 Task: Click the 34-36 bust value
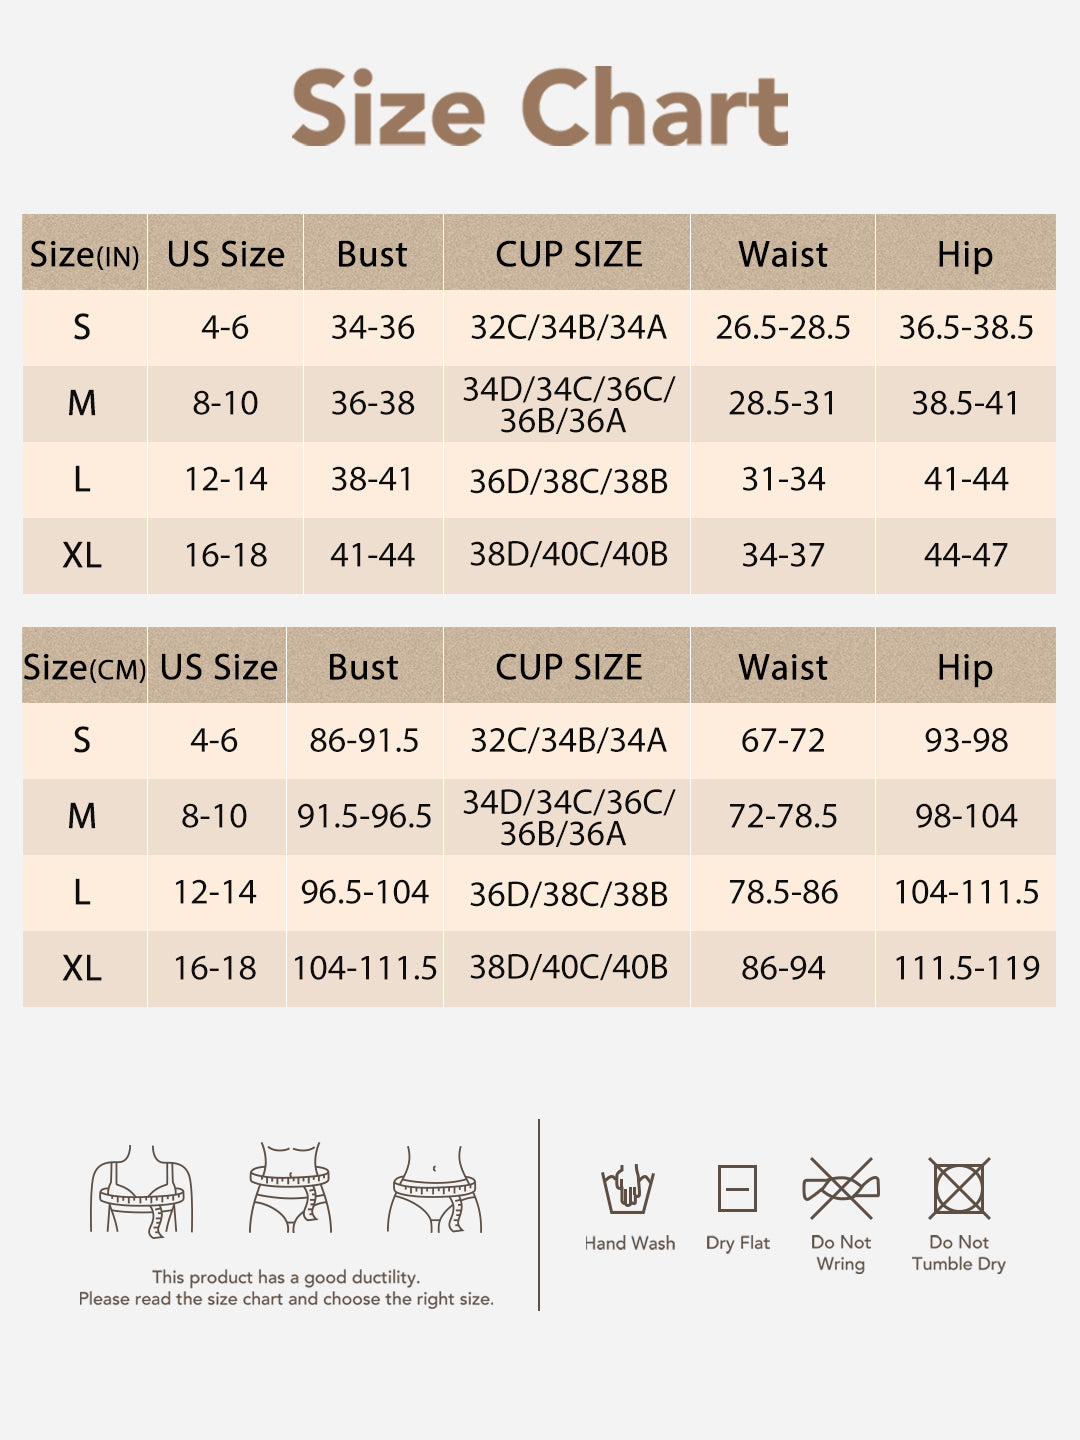[372, 327]
